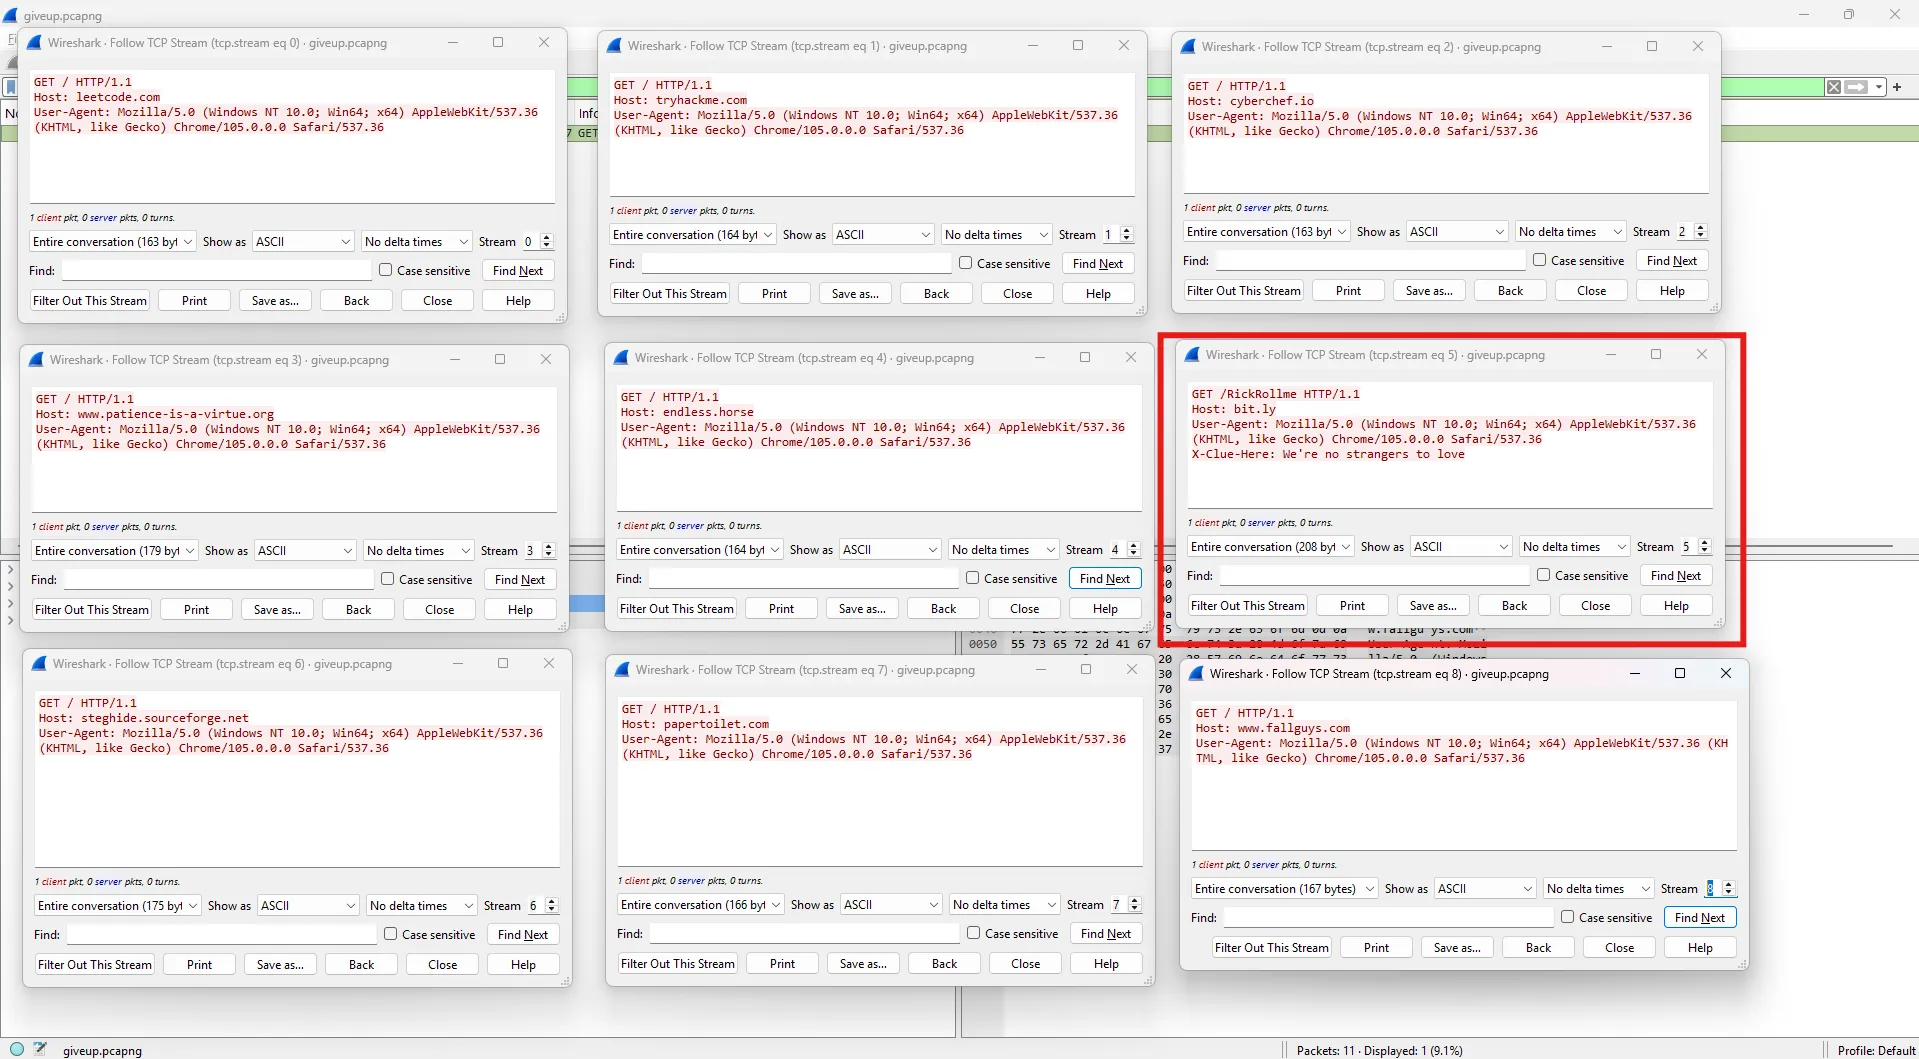Screen dimensions: 1919x1059
Task: Click Save as... in stream 2 window
Action: pos(1428,291)
